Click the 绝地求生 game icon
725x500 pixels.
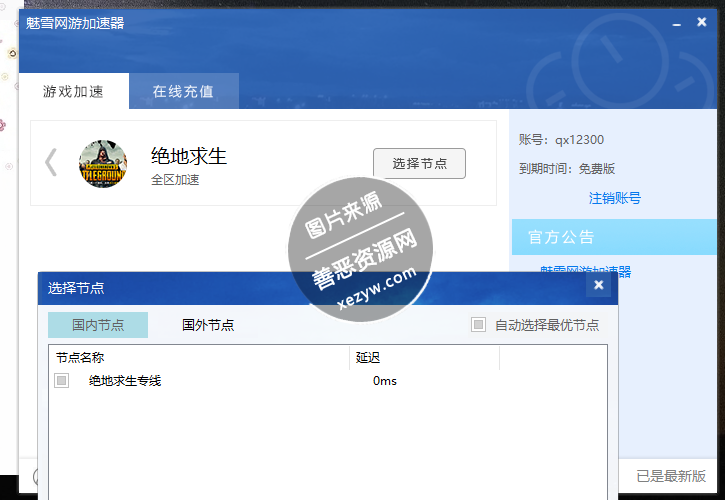click(103, 164)
